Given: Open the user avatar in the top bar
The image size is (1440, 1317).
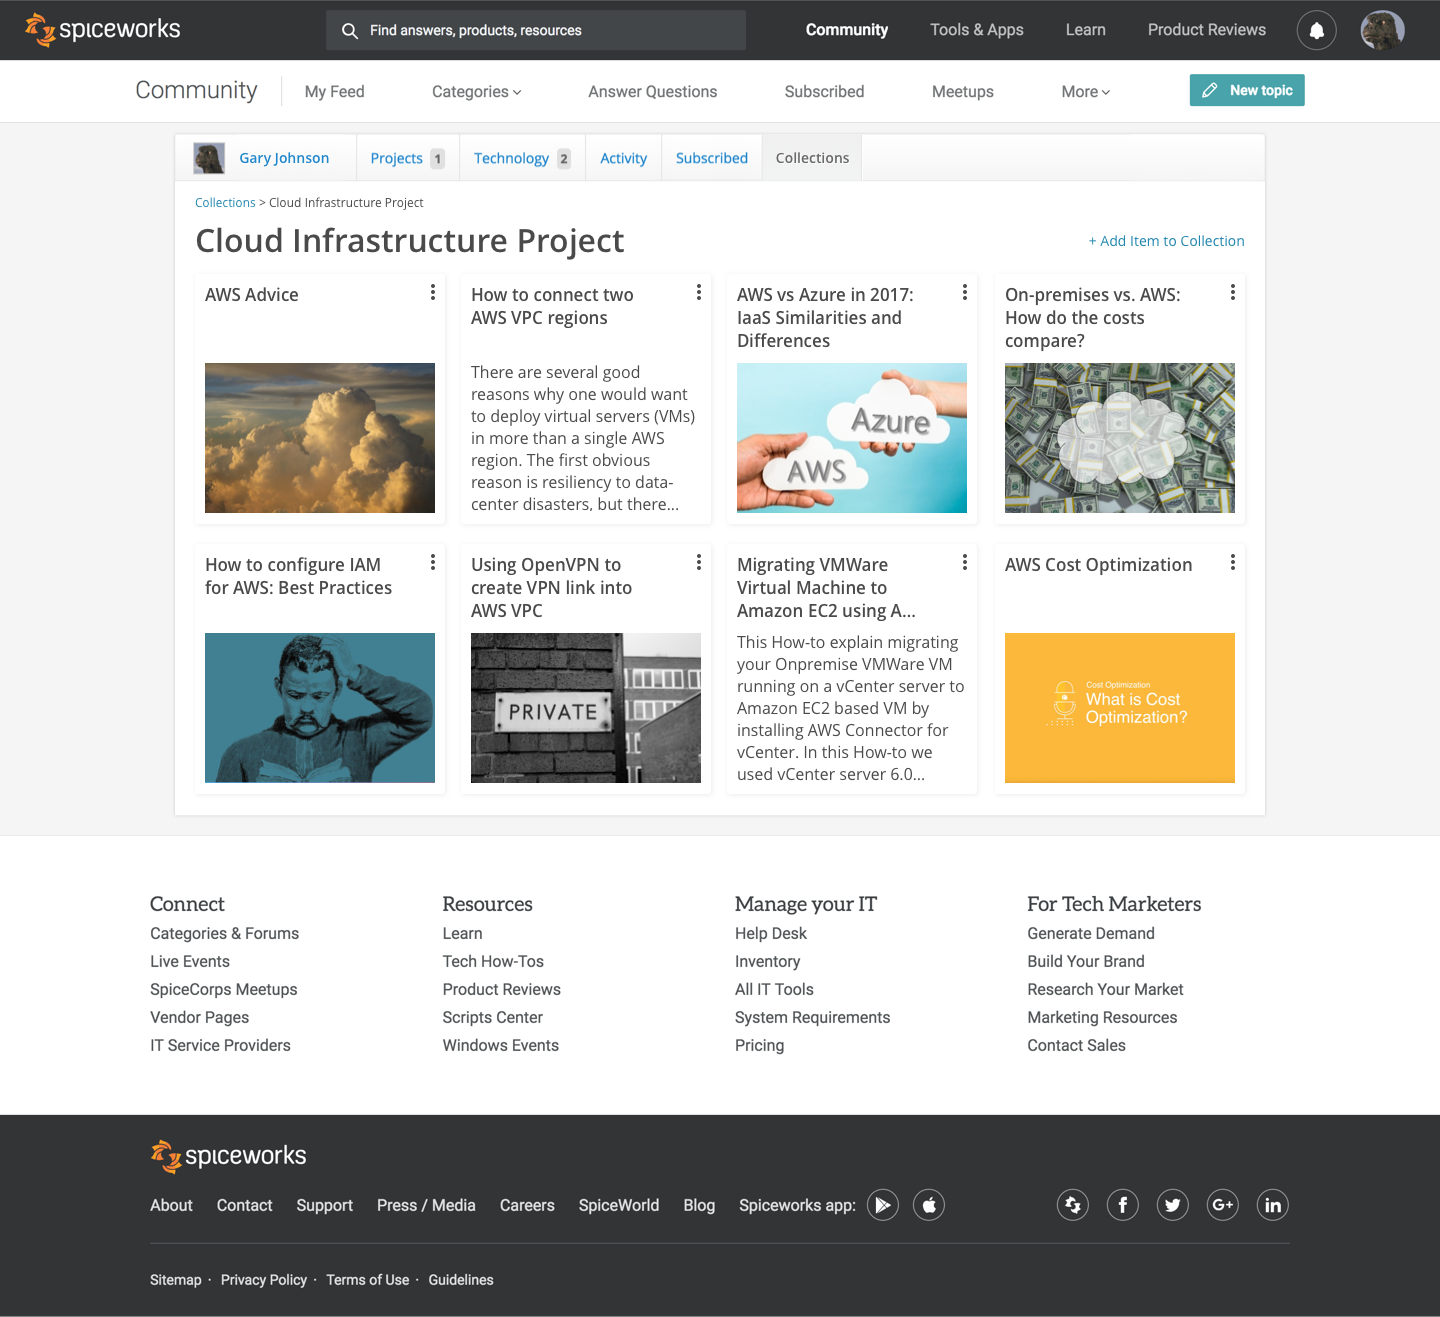Looking at the screenshot, I should (x=1383, y=30).
